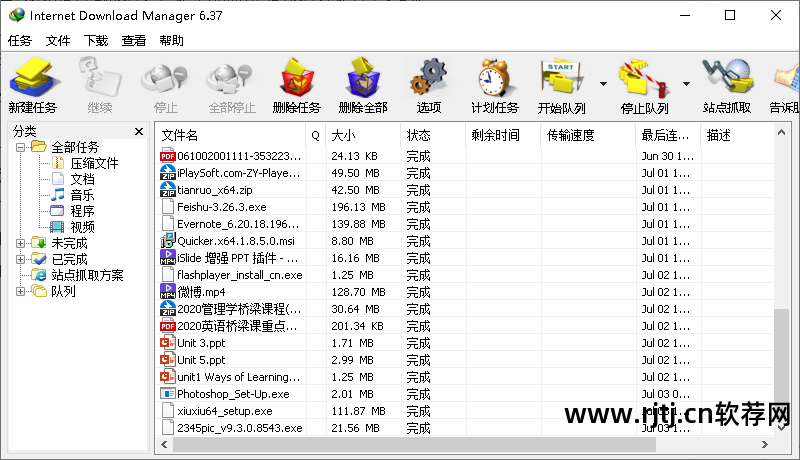Open the 帮助 menu
The width and height of the screenshot is (800, 460).
click(171, 40)
